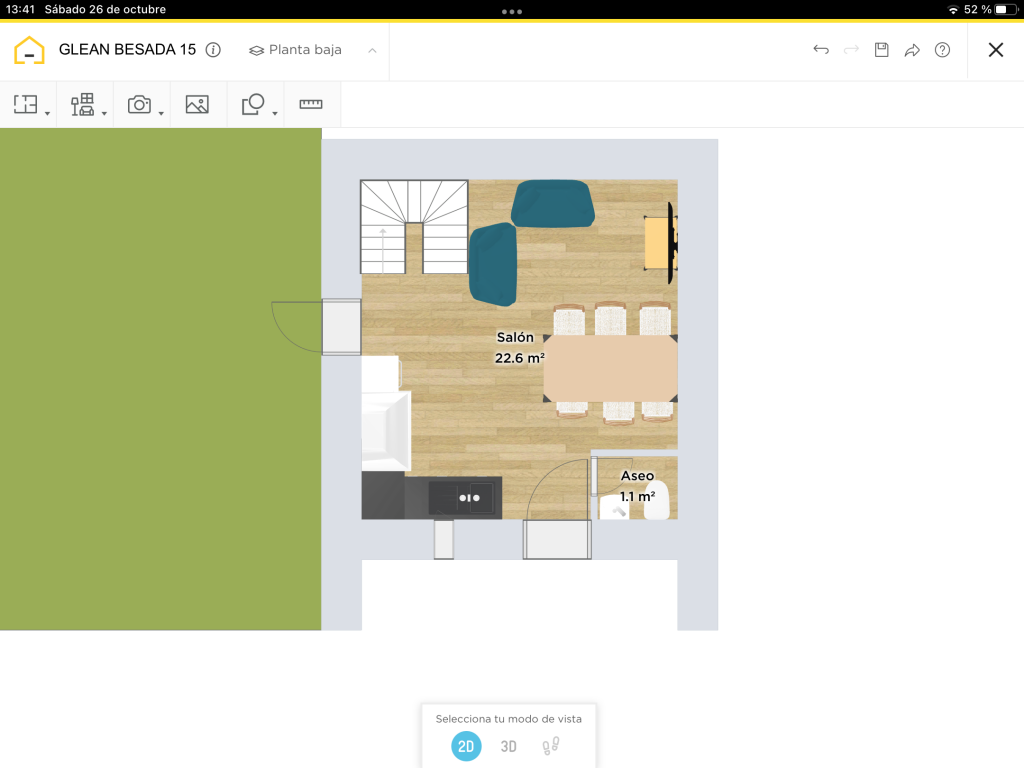1024x768 pixels.
Task: Expand the camera tool dropdown arrow
Action: 161,114
